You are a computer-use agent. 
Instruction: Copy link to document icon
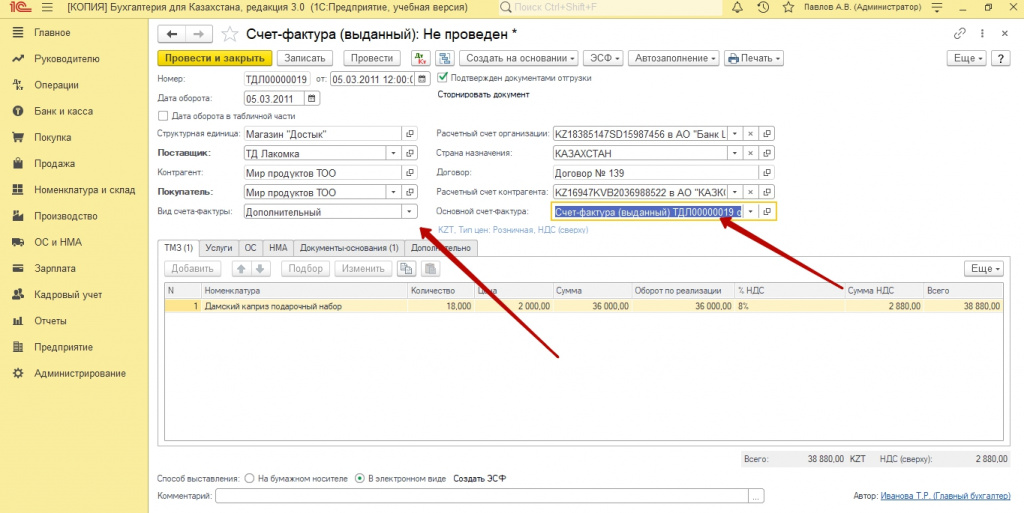point(959,34)
